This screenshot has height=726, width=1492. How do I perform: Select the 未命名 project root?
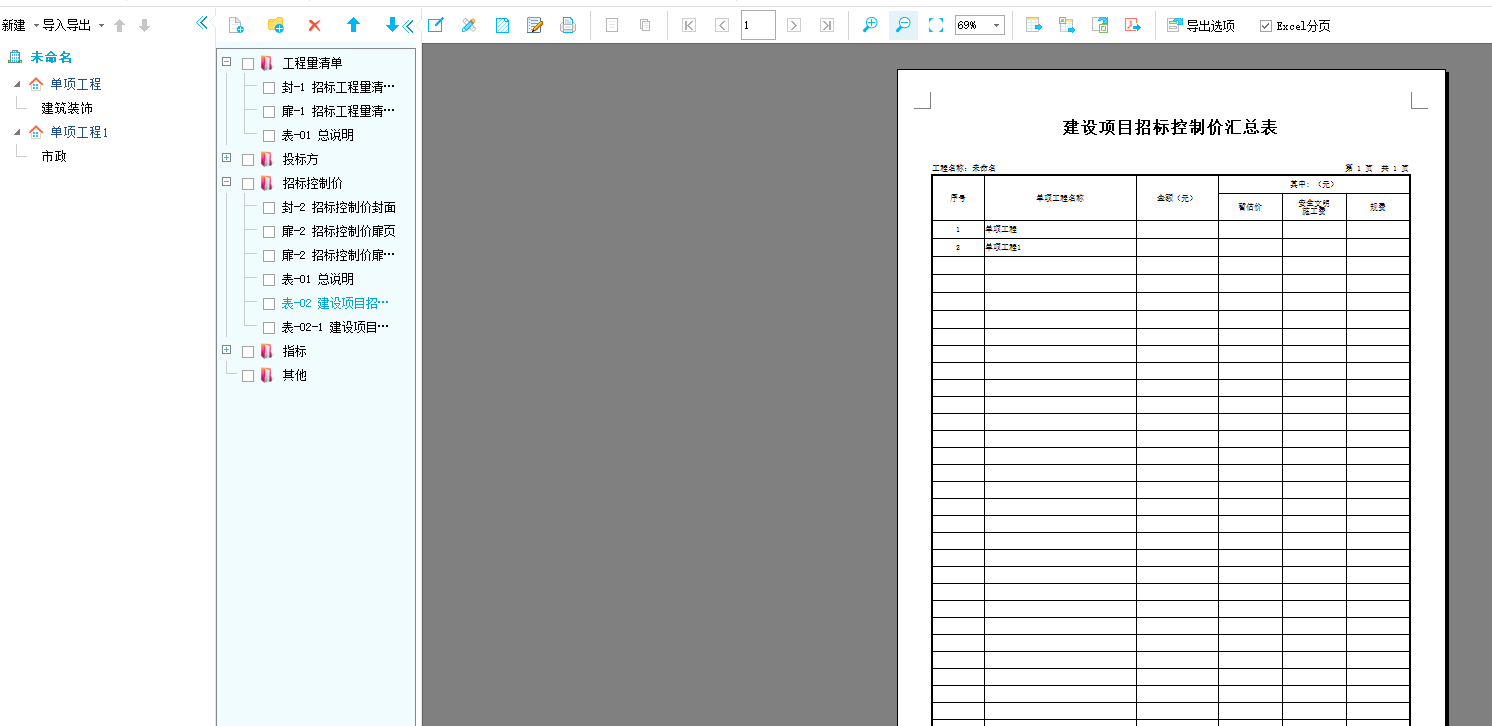click(x=51, y=57)
